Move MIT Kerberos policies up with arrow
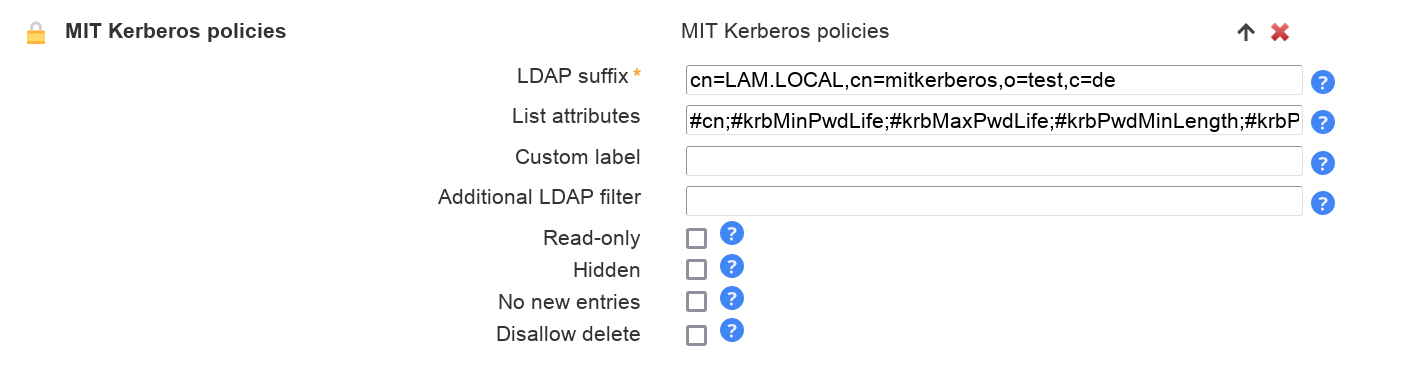Screen dimensions: 1403x389 pos(1245,32)
